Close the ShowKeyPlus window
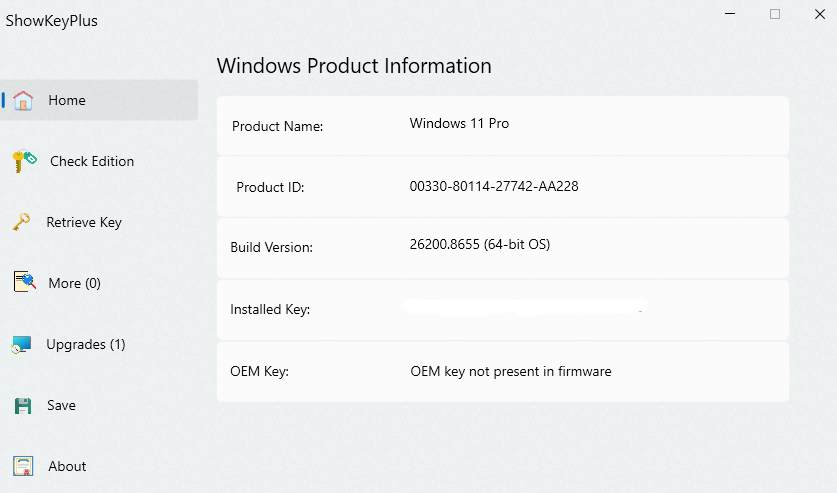837x493 pixels. click(820, 14)
